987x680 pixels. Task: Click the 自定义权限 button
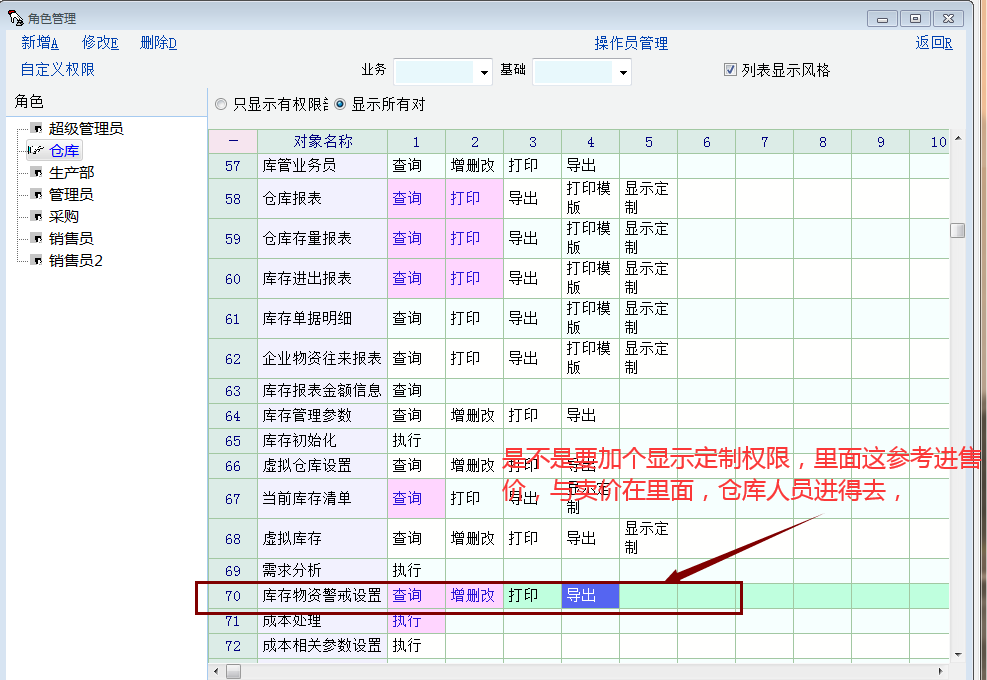pyautogui.click(x=58, y=69)
